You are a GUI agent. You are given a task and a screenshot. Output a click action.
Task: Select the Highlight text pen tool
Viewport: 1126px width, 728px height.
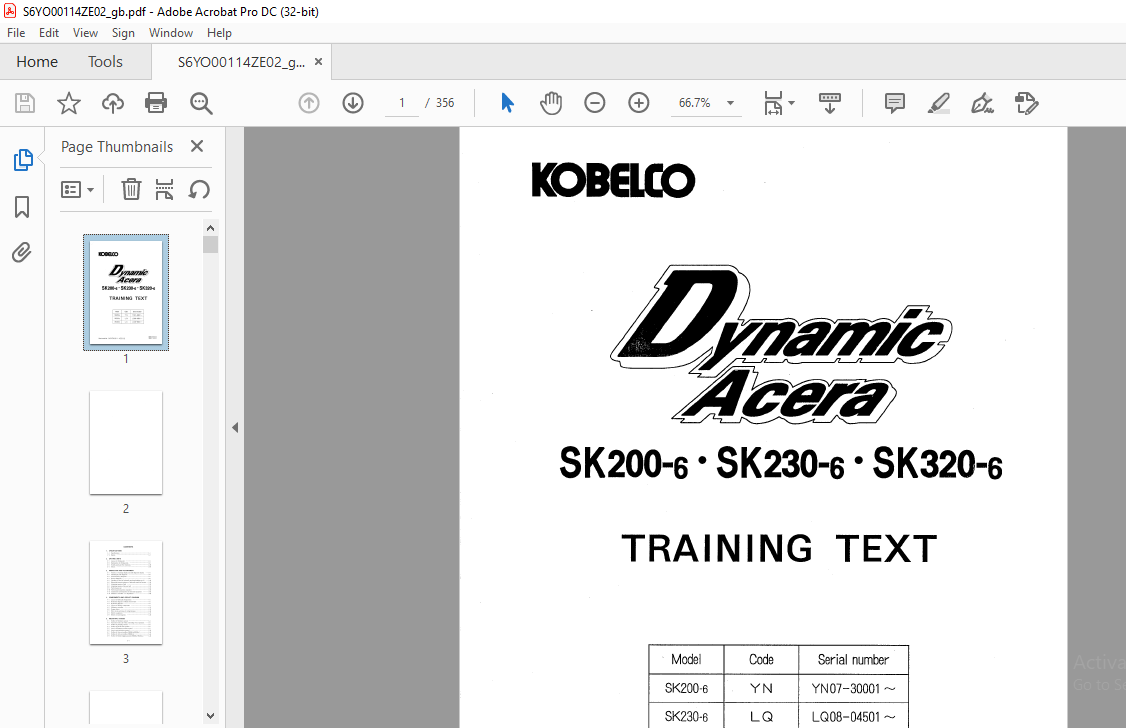tap(939, 103)
